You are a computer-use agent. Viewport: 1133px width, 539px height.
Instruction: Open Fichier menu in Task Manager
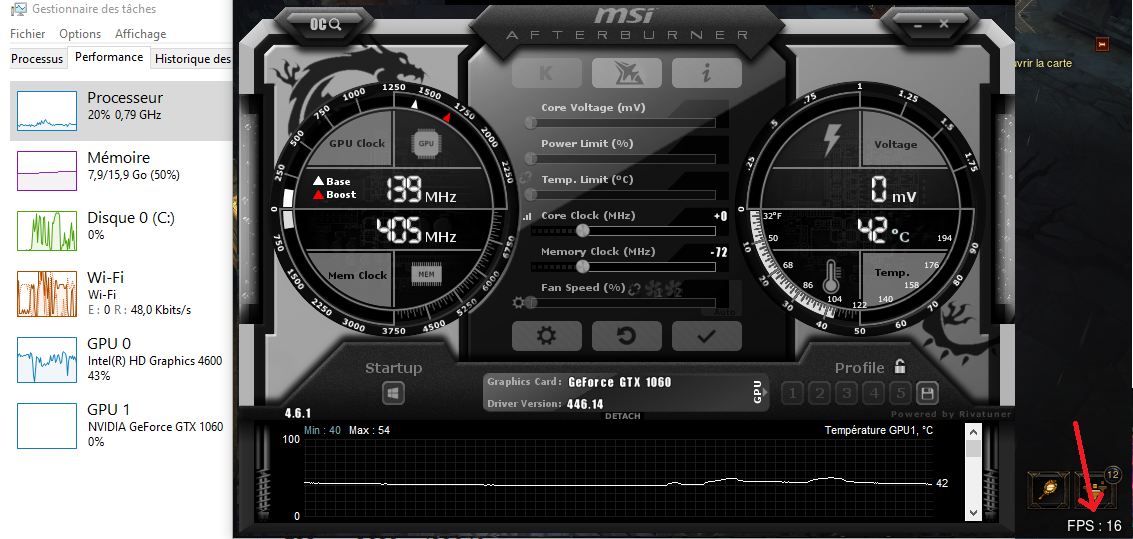coord(27,34)
